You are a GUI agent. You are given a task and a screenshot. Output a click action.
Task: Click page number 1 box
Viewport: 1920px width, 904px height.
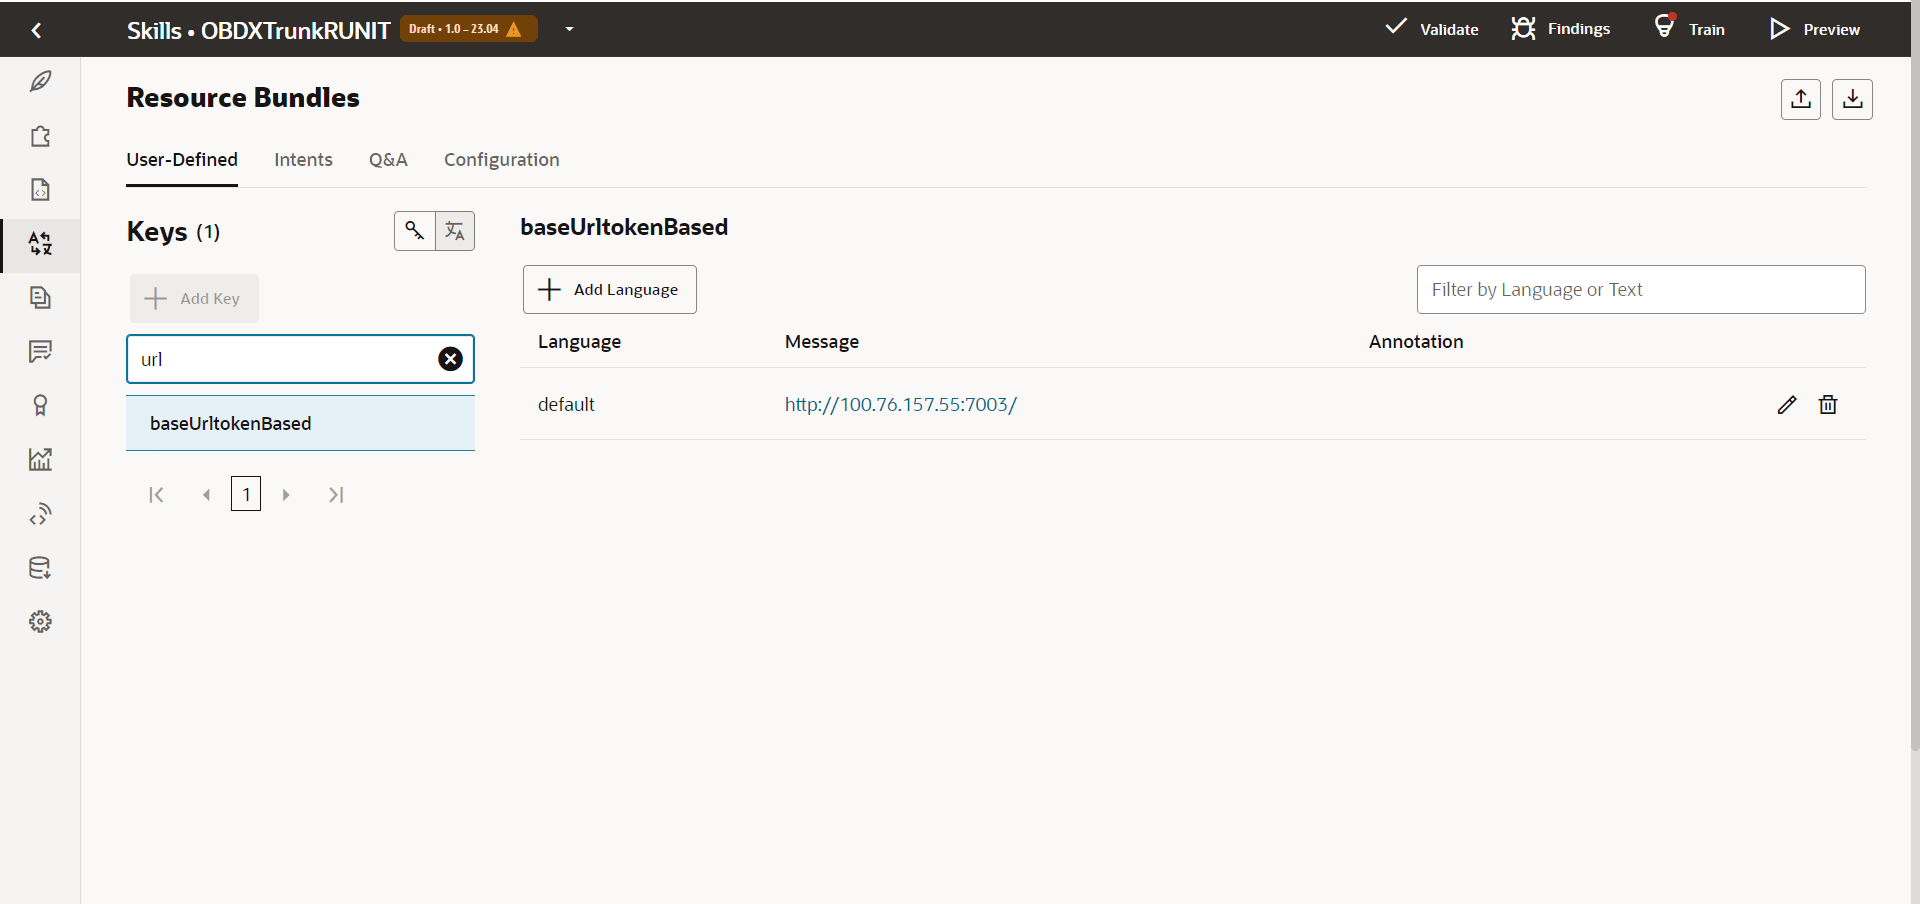tap(246, 494)
